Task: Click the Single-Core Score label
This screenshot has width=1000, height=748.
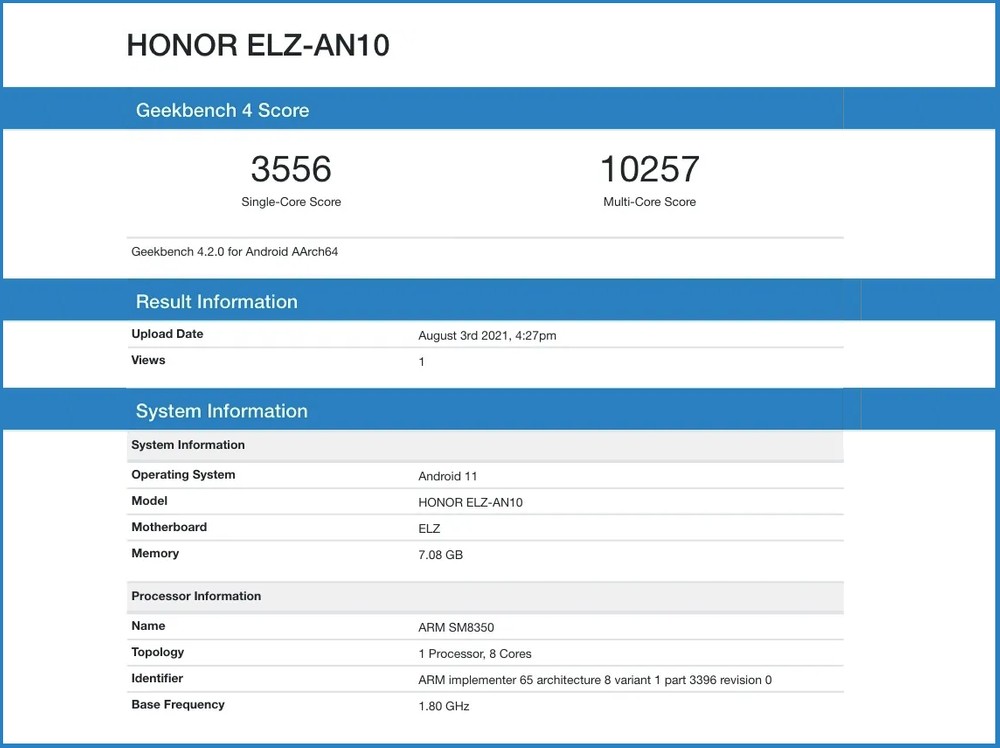Action: click(291, 202)
